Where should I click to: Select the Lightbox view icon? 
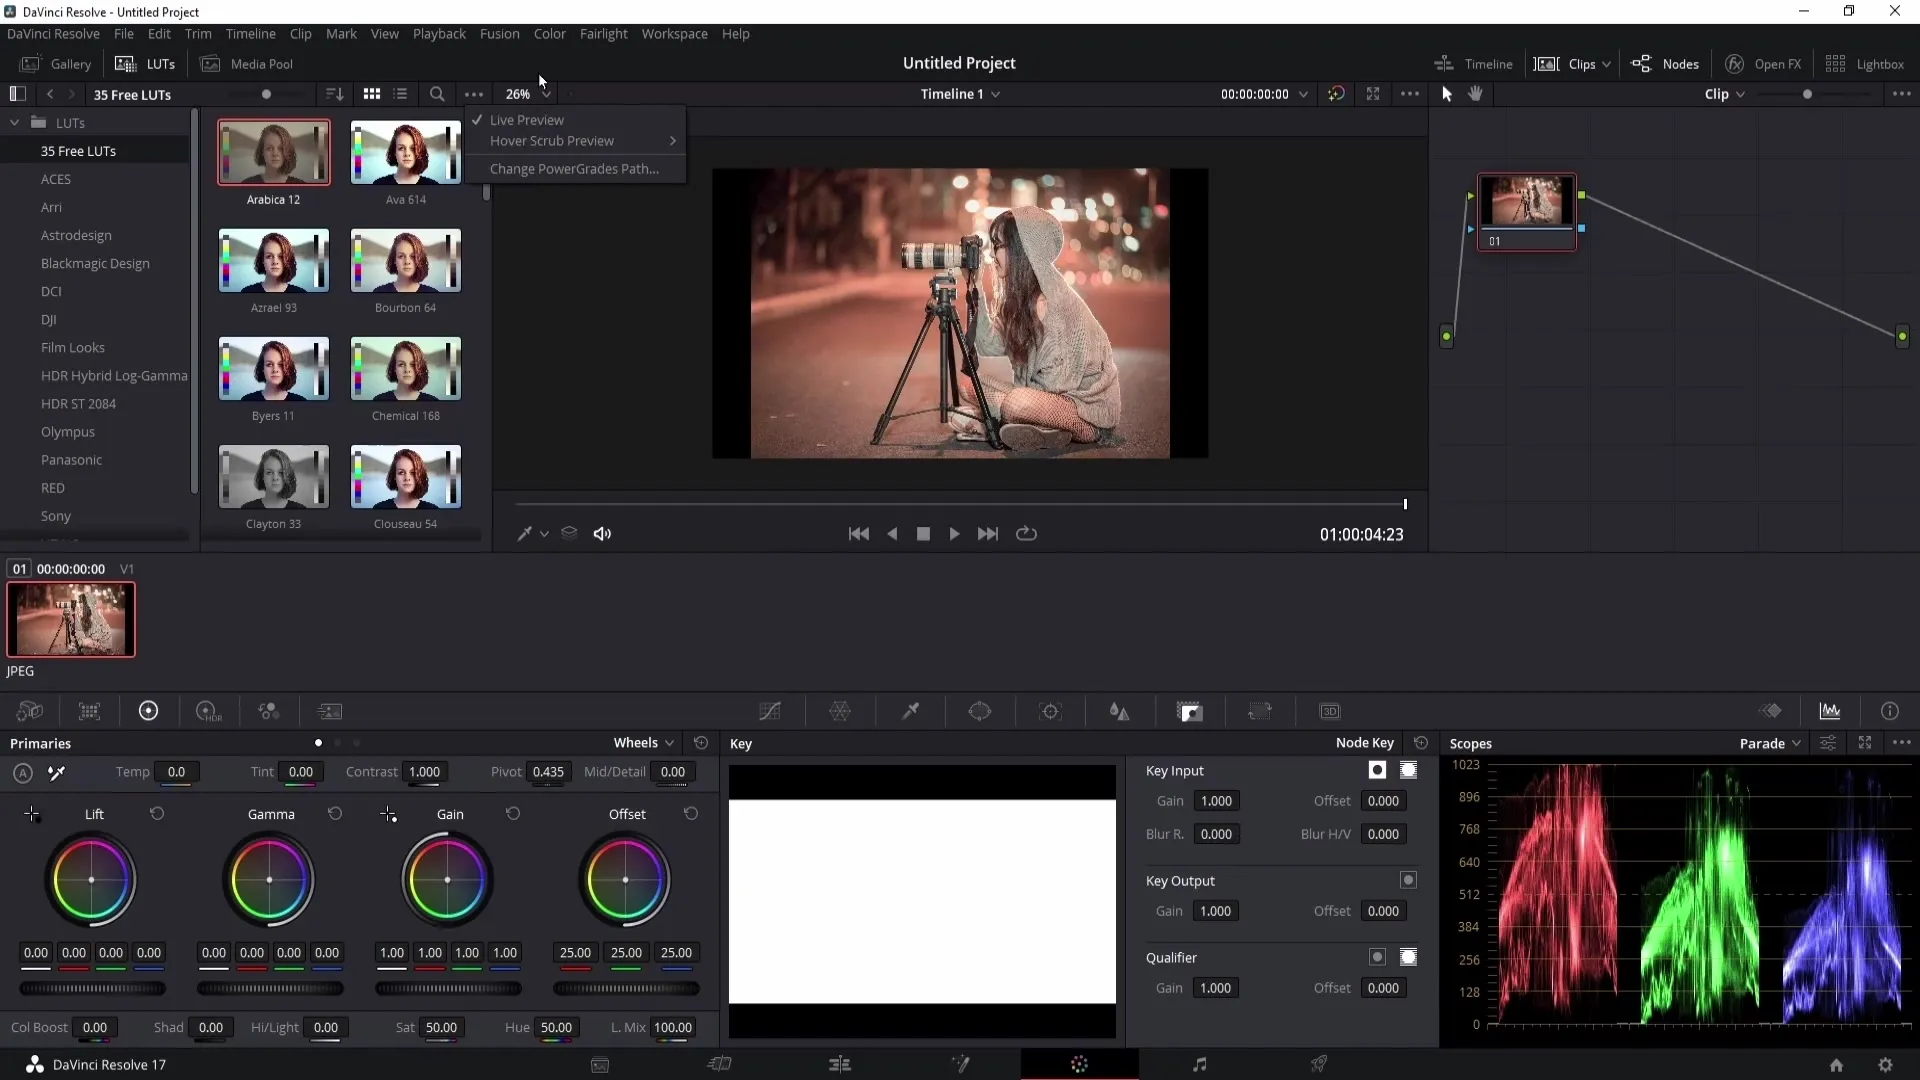(x=1836, y=63)
